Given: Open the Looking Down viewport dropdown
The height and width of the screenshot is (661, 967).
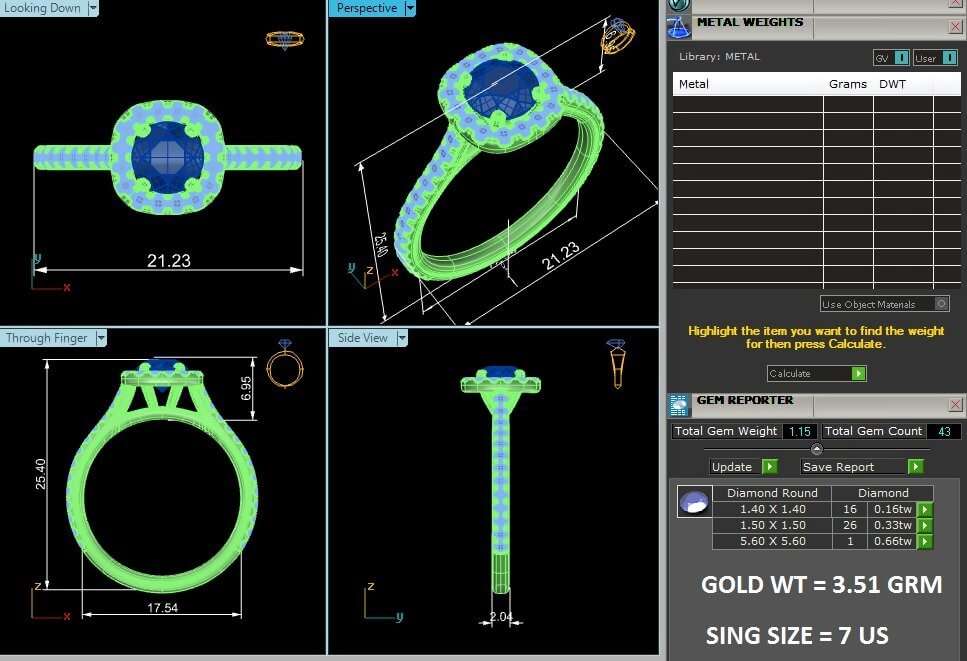Looking at the screenshot, I should tap(93, 8).
